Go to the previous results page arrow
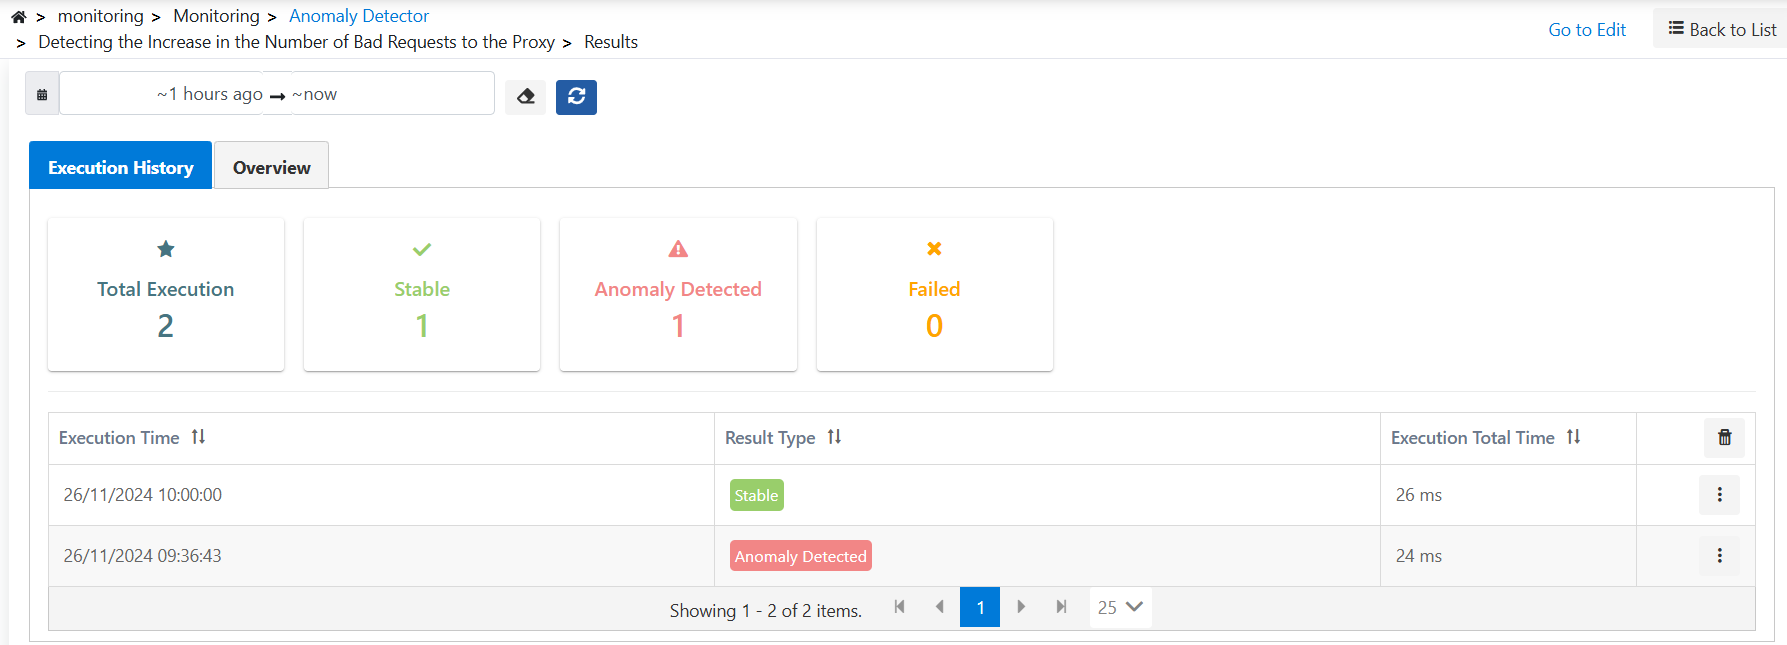Image resolution: width=1787 pixels, height=645 pixels. tap(939, 607)
